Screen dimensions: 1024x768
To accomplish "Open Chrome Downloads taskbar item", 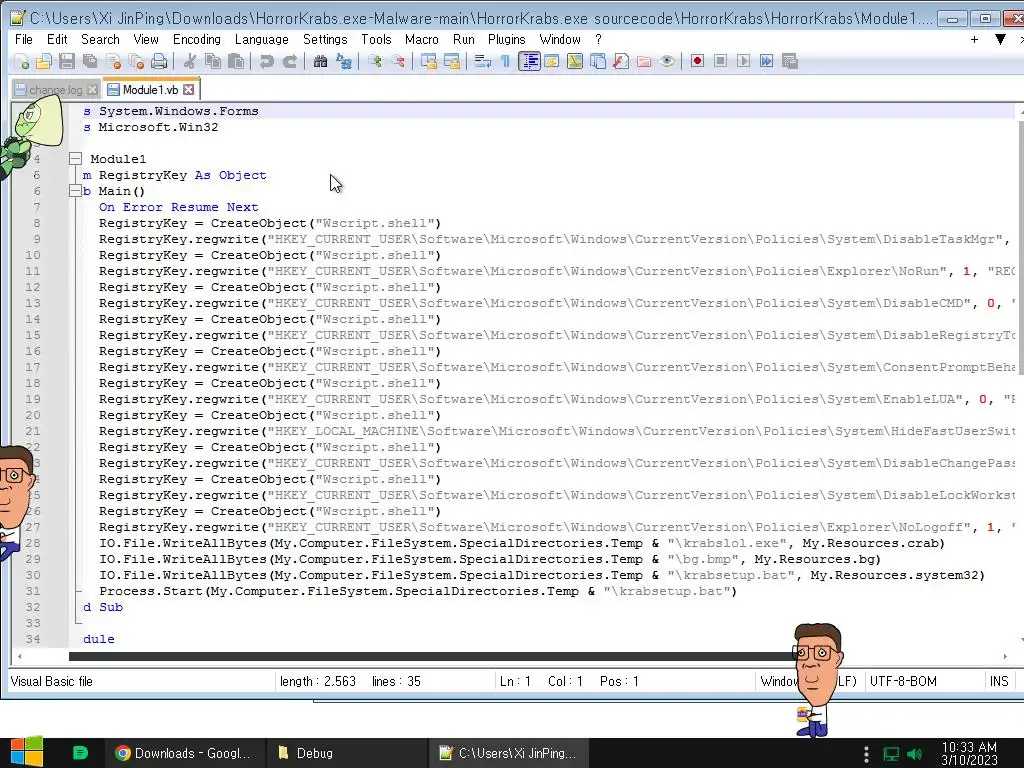I will 184,753.
